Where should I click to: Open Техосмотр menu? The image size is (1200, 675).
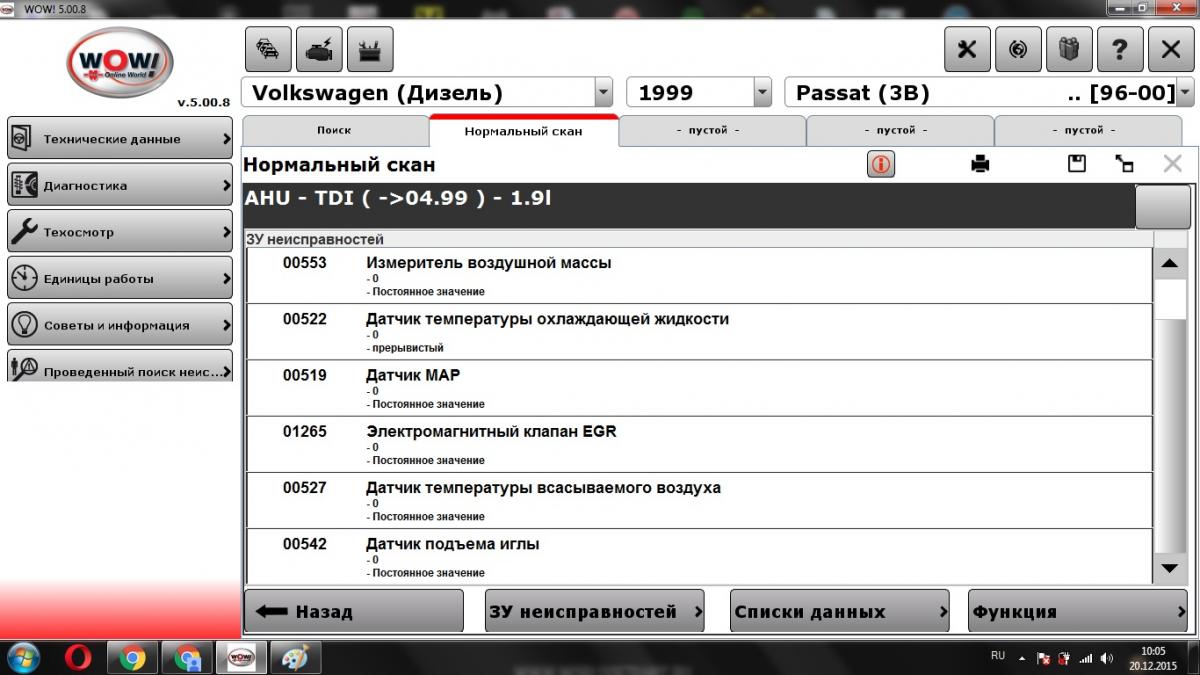click(120, 231)
